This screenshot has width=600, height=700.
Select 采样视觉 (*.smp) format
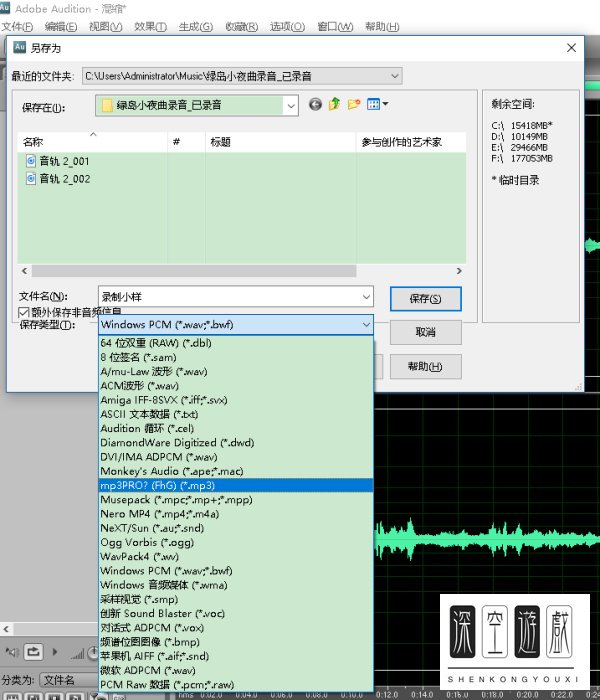(236, 599)
